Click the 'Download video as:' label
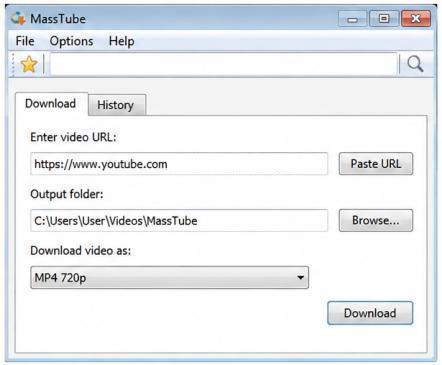 coord(81,251)
